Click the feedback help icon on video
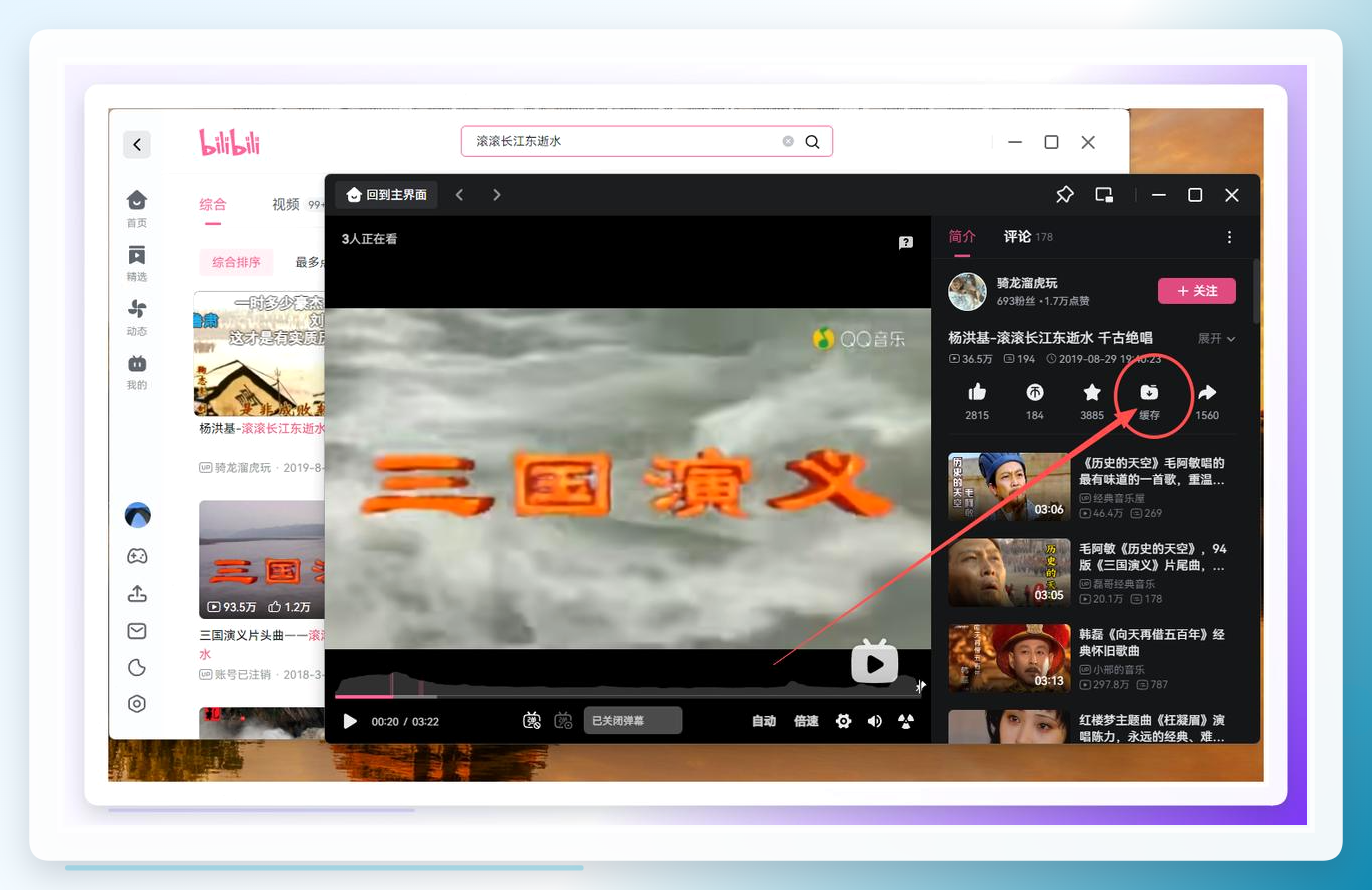Screen dimensions: 1372x890 (906, 242)
